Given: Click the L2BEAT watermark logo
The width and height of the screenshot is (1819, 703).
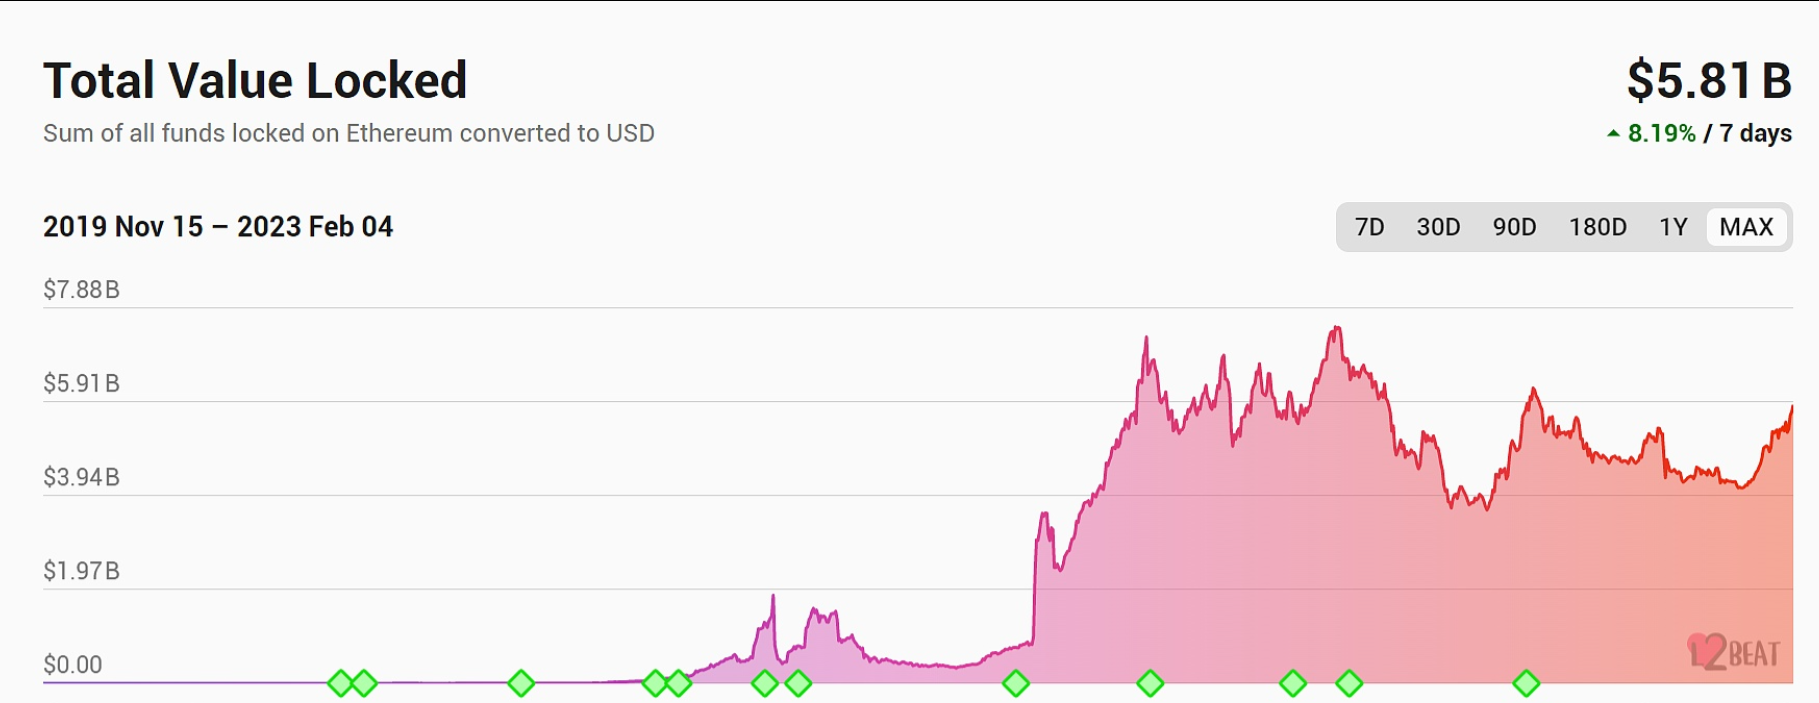Looking at the screenshot, I should click(x=1733, y=653).
